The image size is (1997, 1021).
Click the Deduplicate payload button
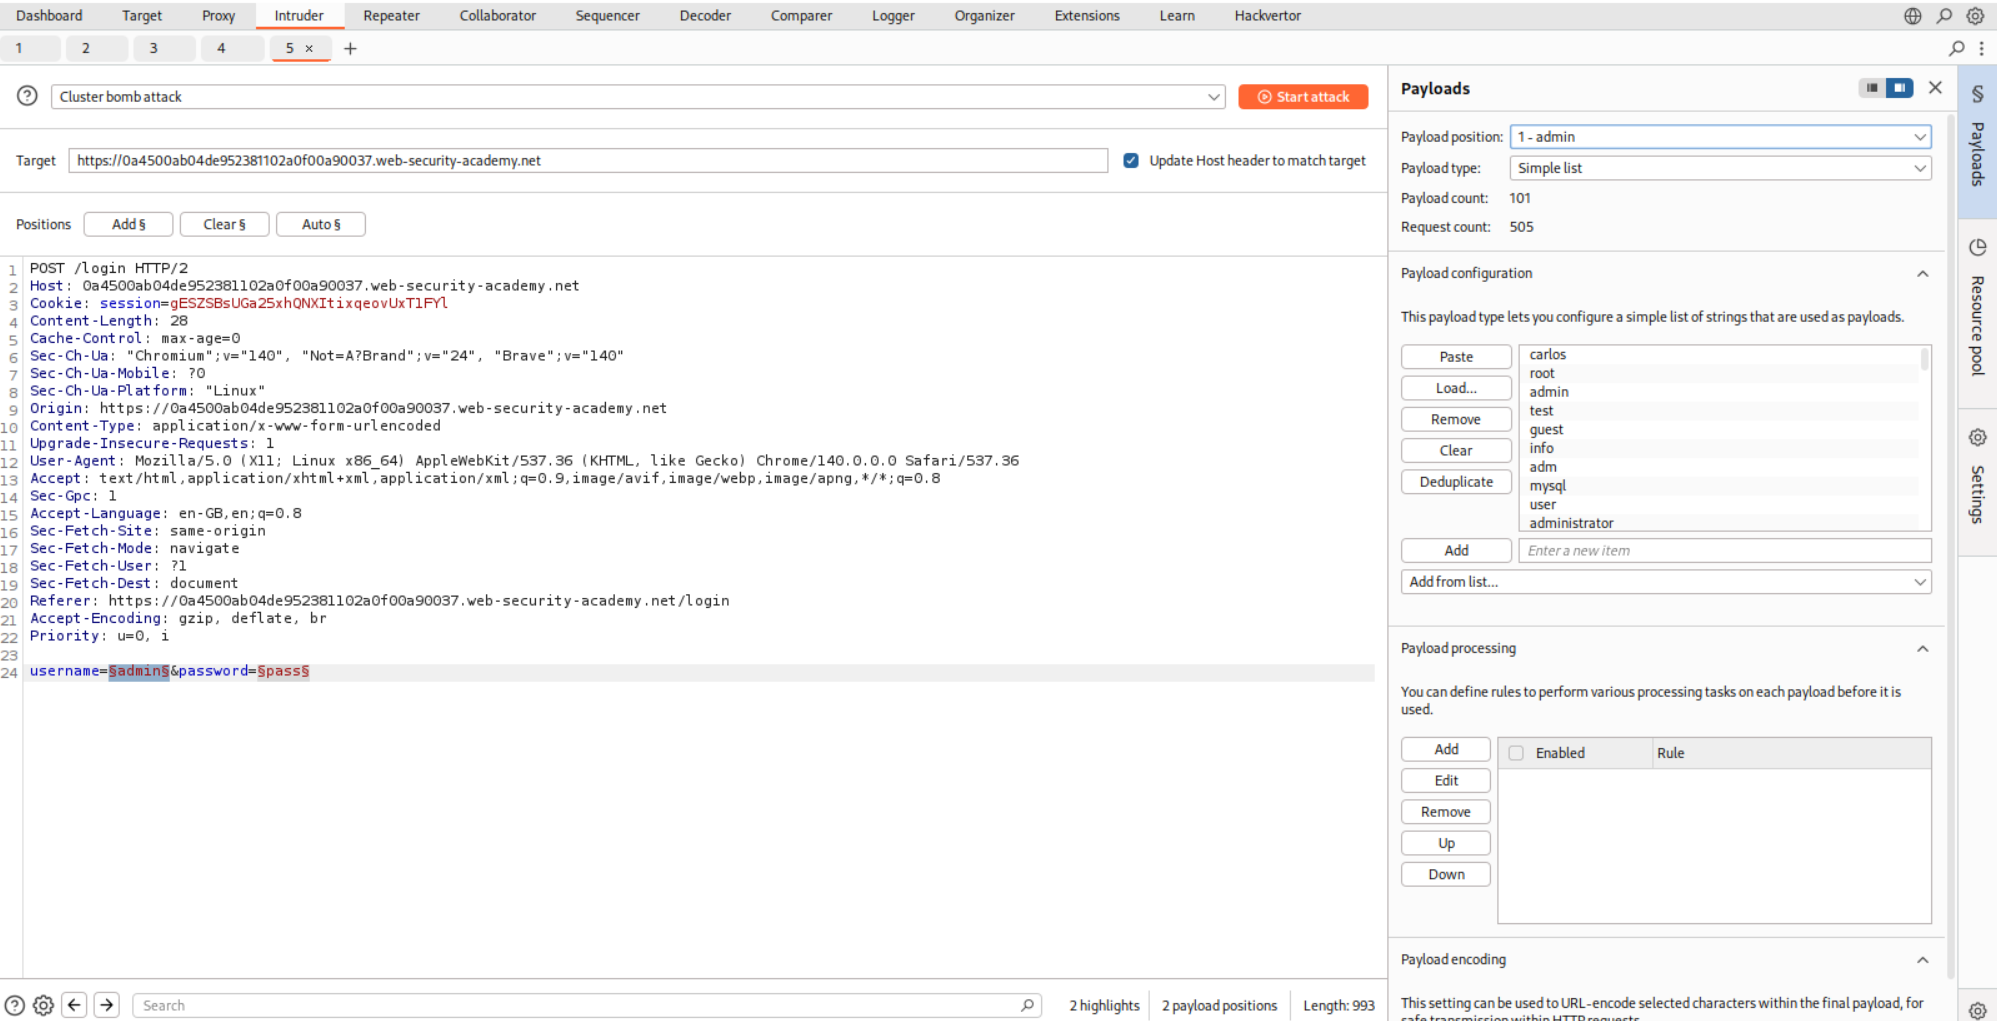coord(1455,482)
